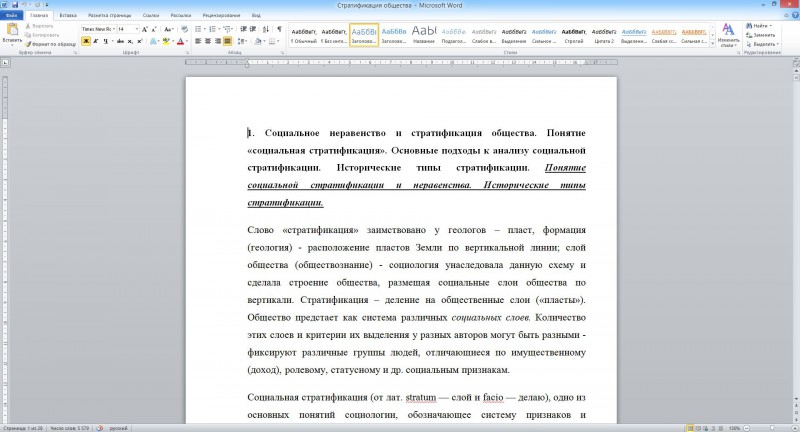Align the paragraph text to the left
800x432 pixels.
198,41
